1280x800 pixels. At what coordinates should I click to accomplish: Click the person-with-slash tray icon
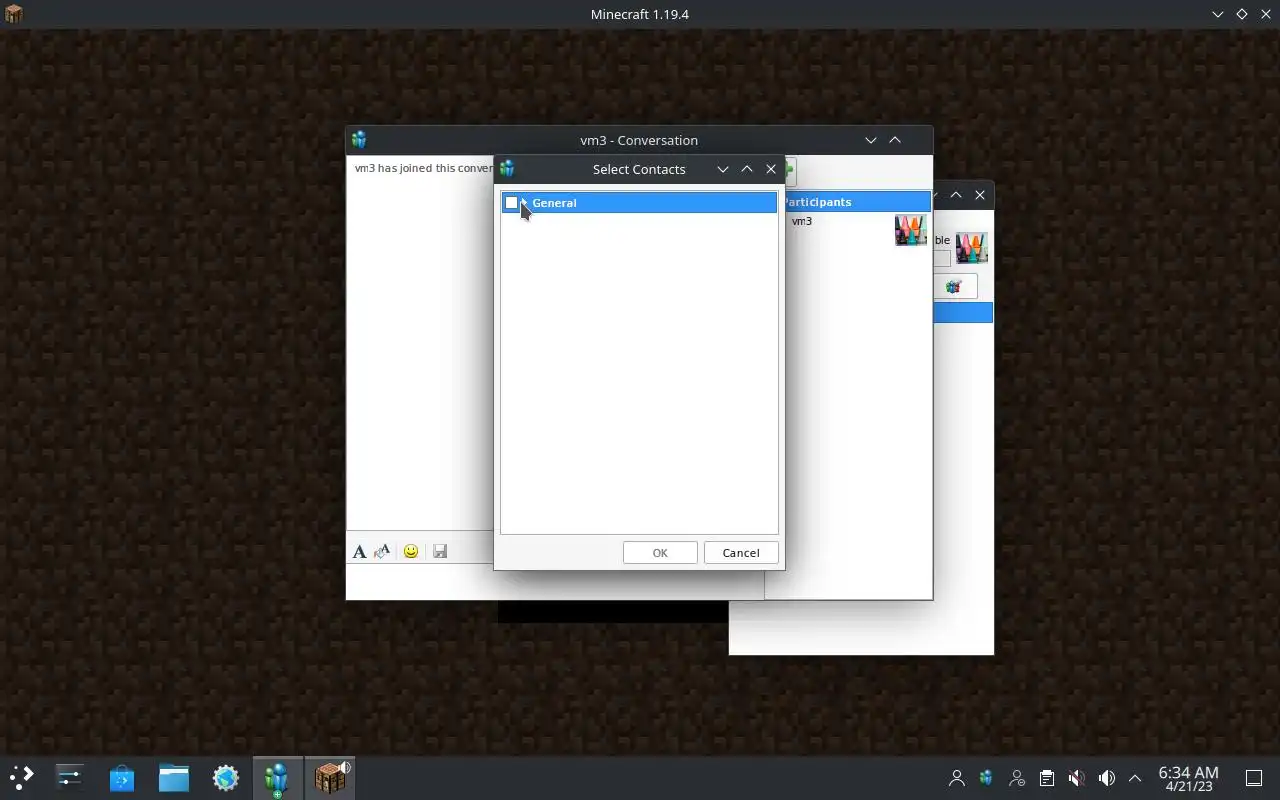tap(1017, 778)
